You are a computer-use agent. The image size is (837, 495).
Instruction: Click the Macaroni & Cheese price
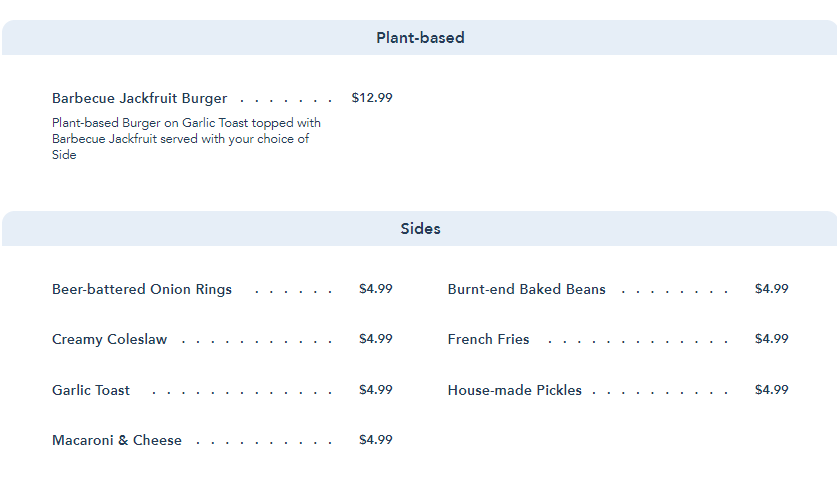coord(376,440)
